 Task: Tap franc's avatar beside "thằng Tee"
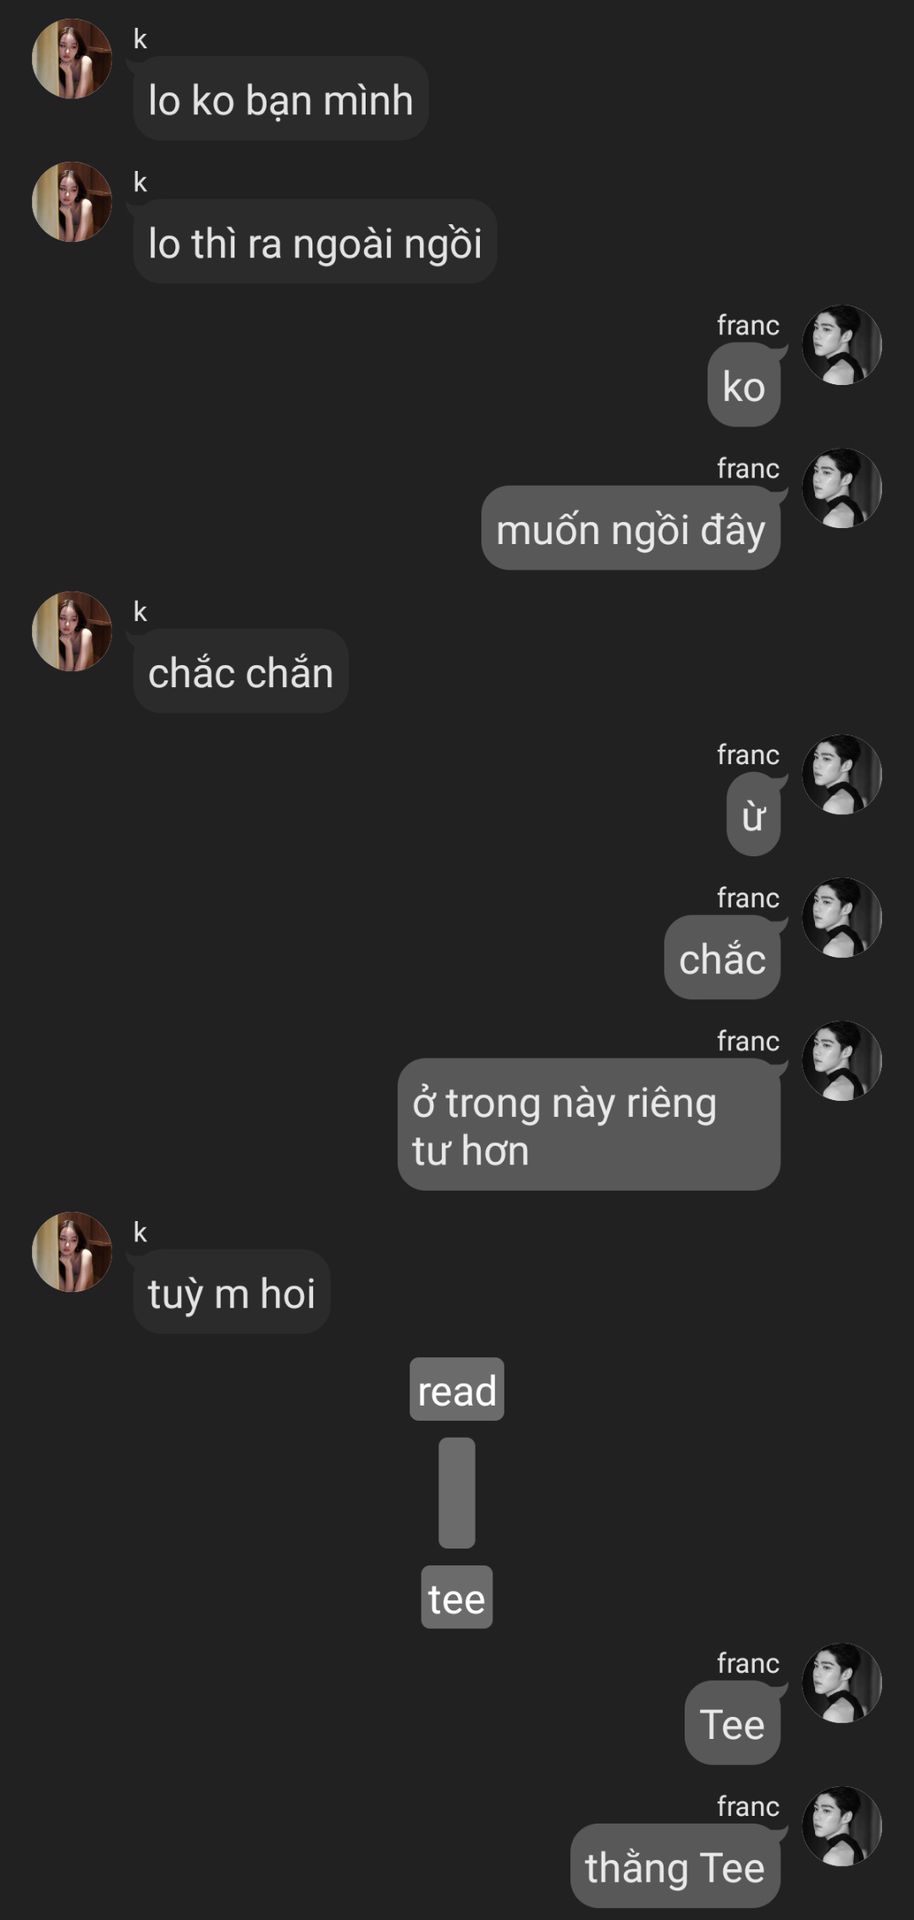click(x=842, y=1826)
